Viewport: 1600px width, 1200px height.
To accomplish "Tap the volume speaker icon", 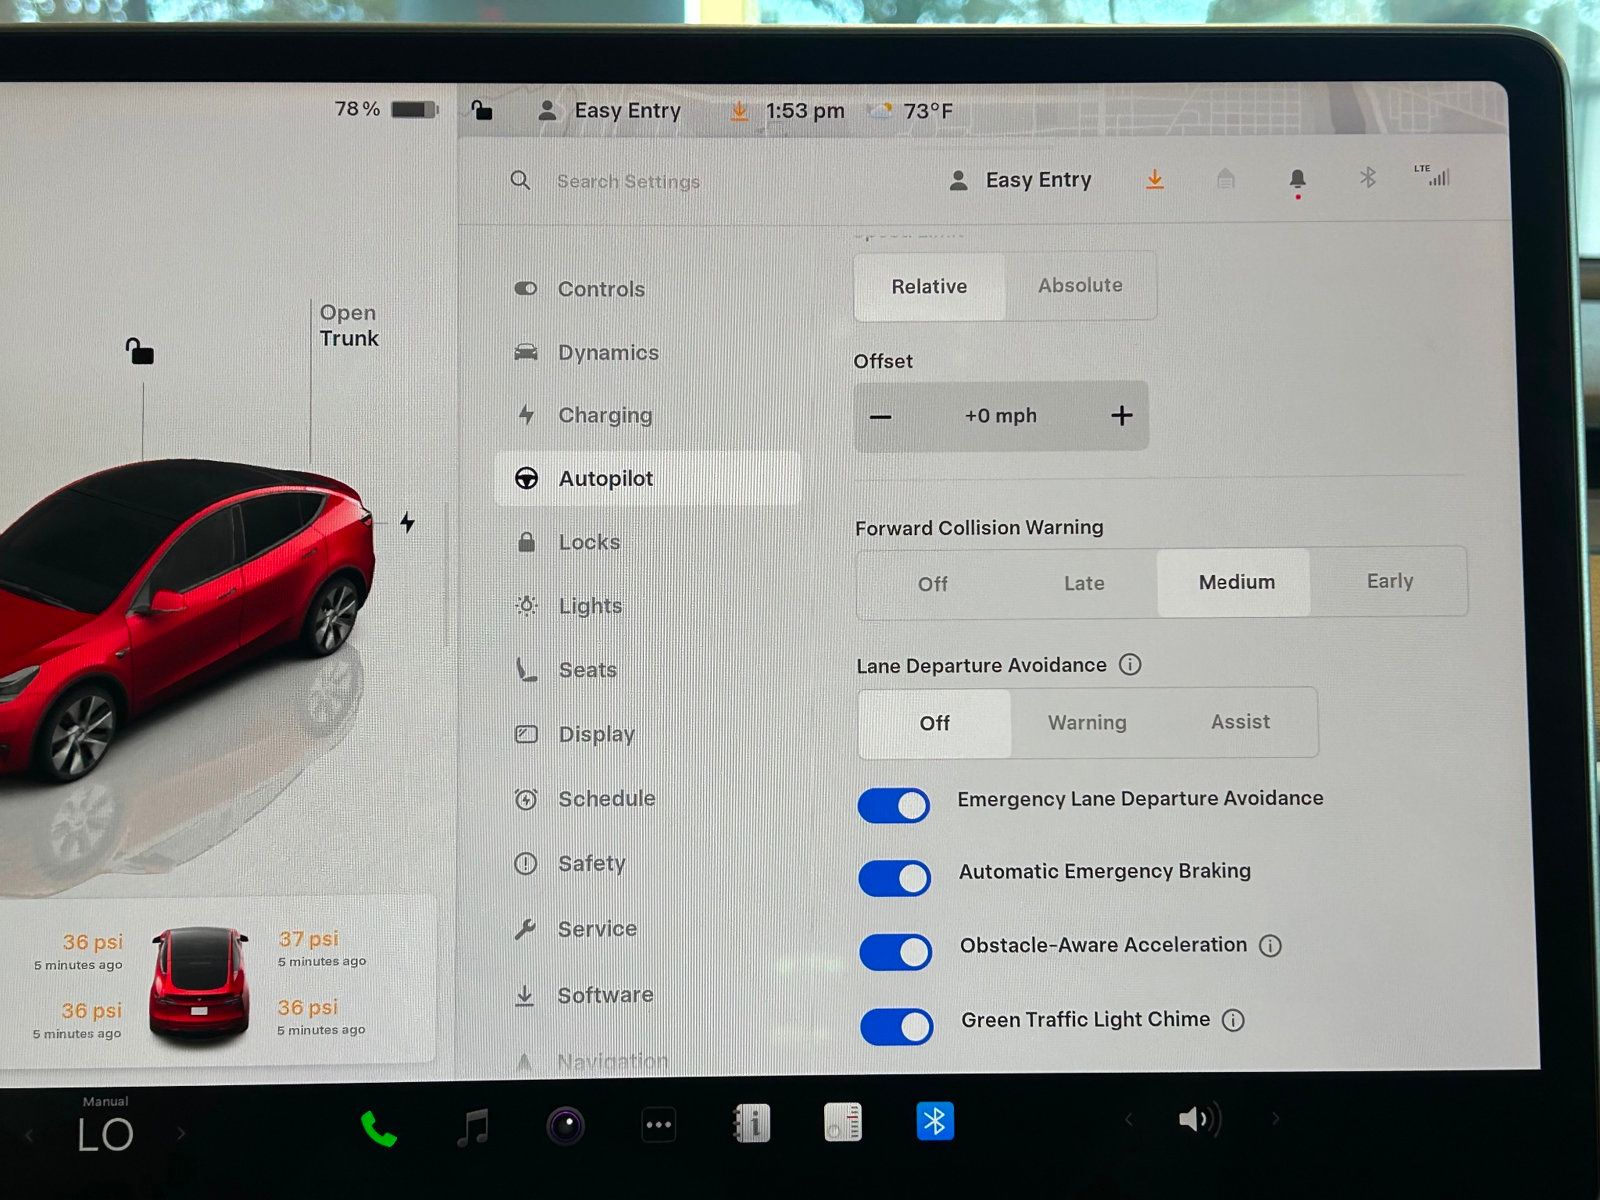I will (x=1198, y=1119).
